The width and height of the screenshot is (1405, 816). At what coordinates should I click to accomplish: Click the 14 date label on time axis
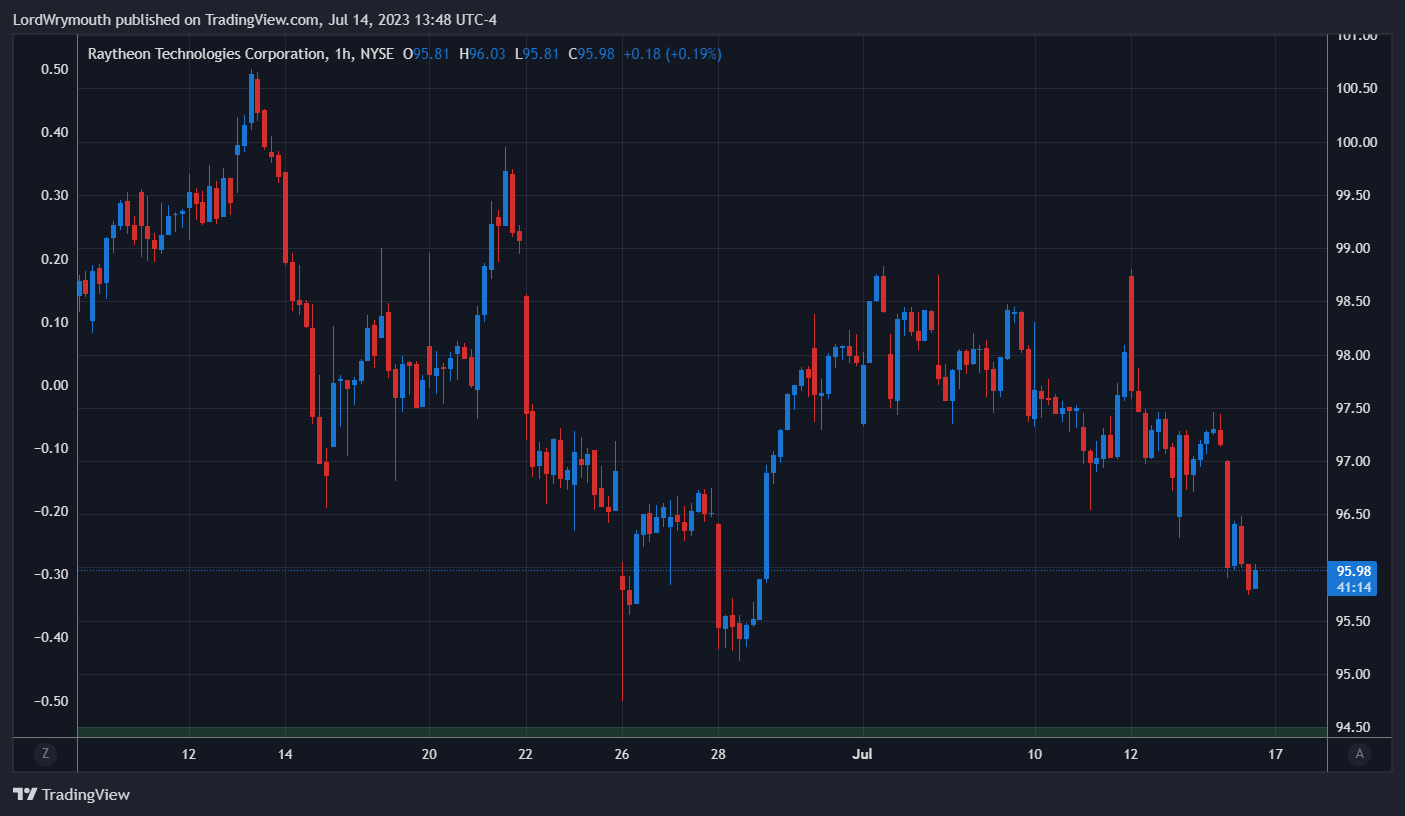pyautogui.click(x=284, y=754)
